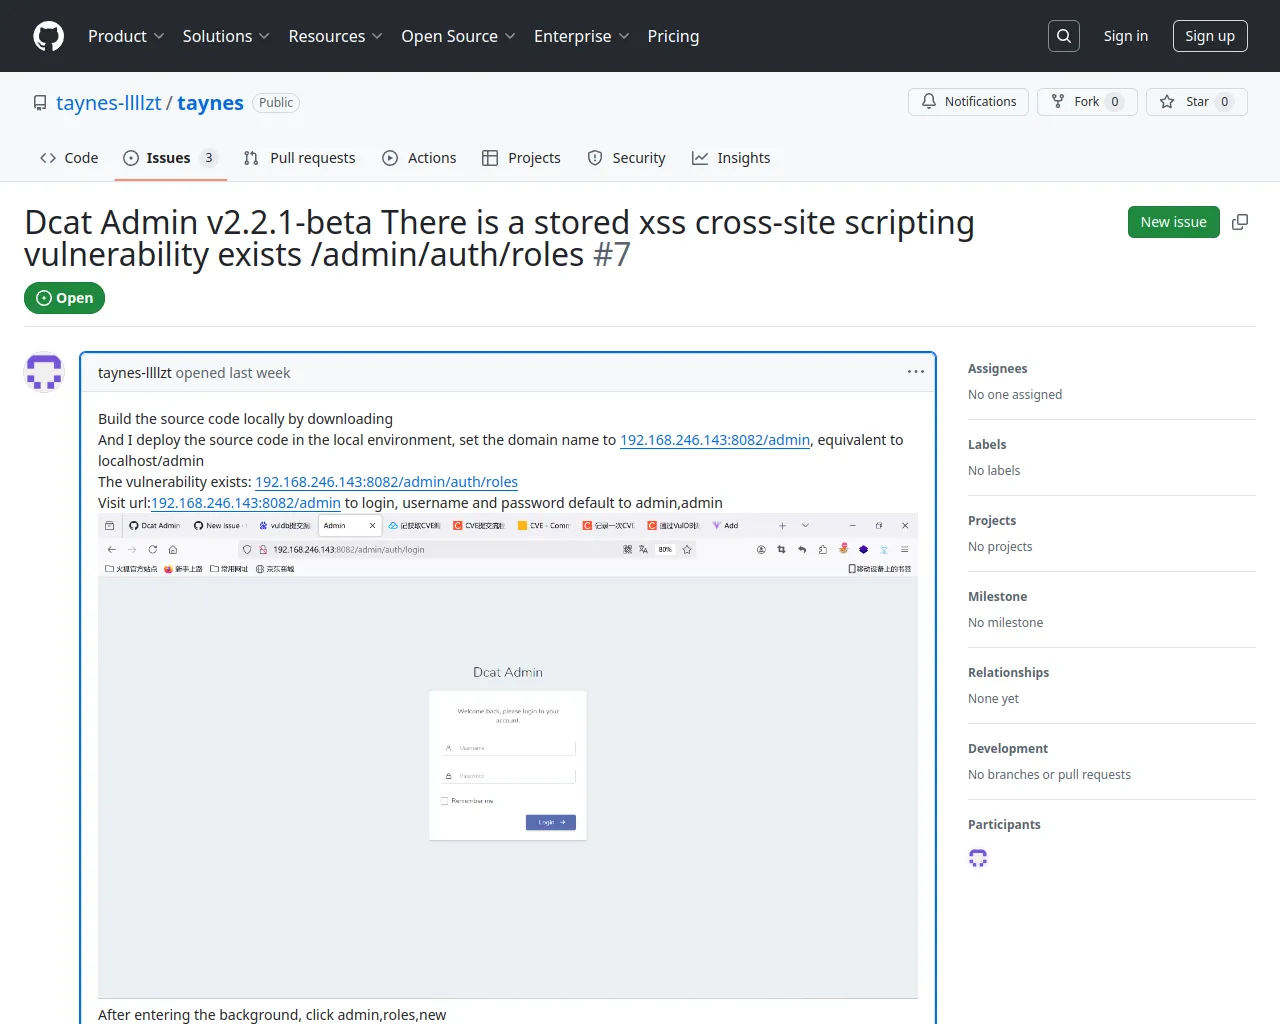The width and height of the screenshot is (1280, 1024).
Task: Copy issue link with copy icon
Action: click(x=1240, y=222)
